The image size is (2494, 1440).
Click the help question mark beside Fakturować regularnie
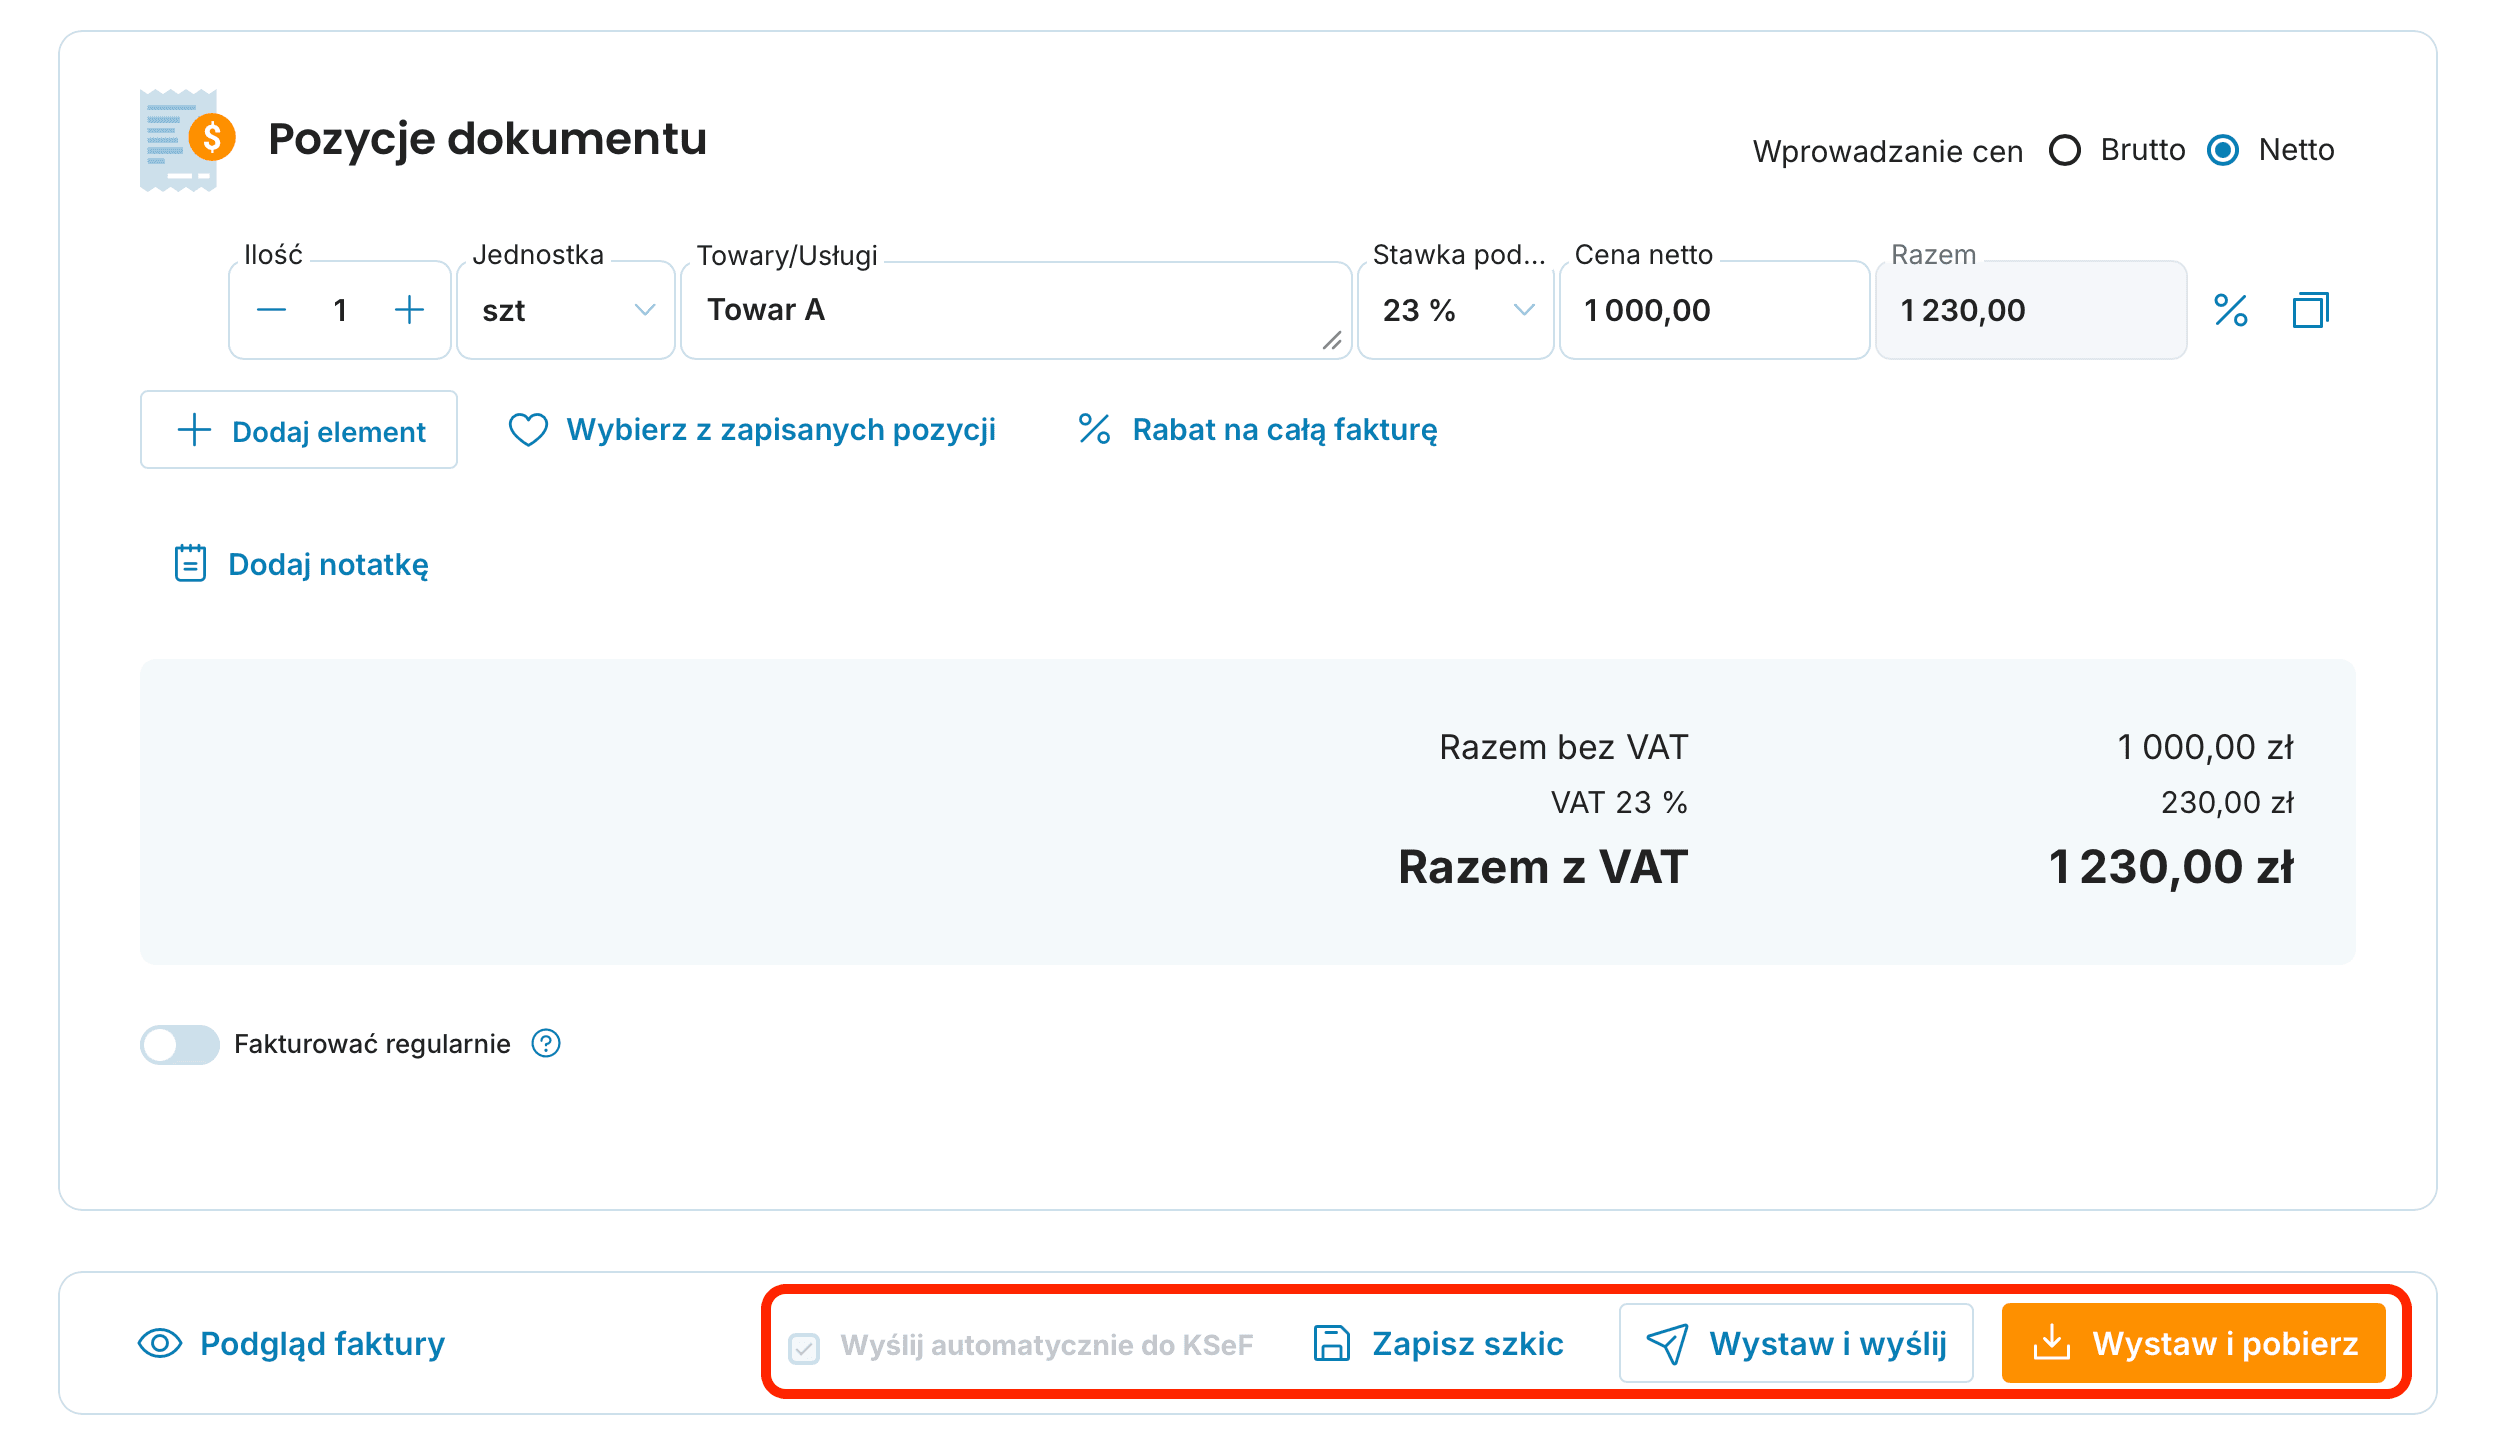point(546,1043)
